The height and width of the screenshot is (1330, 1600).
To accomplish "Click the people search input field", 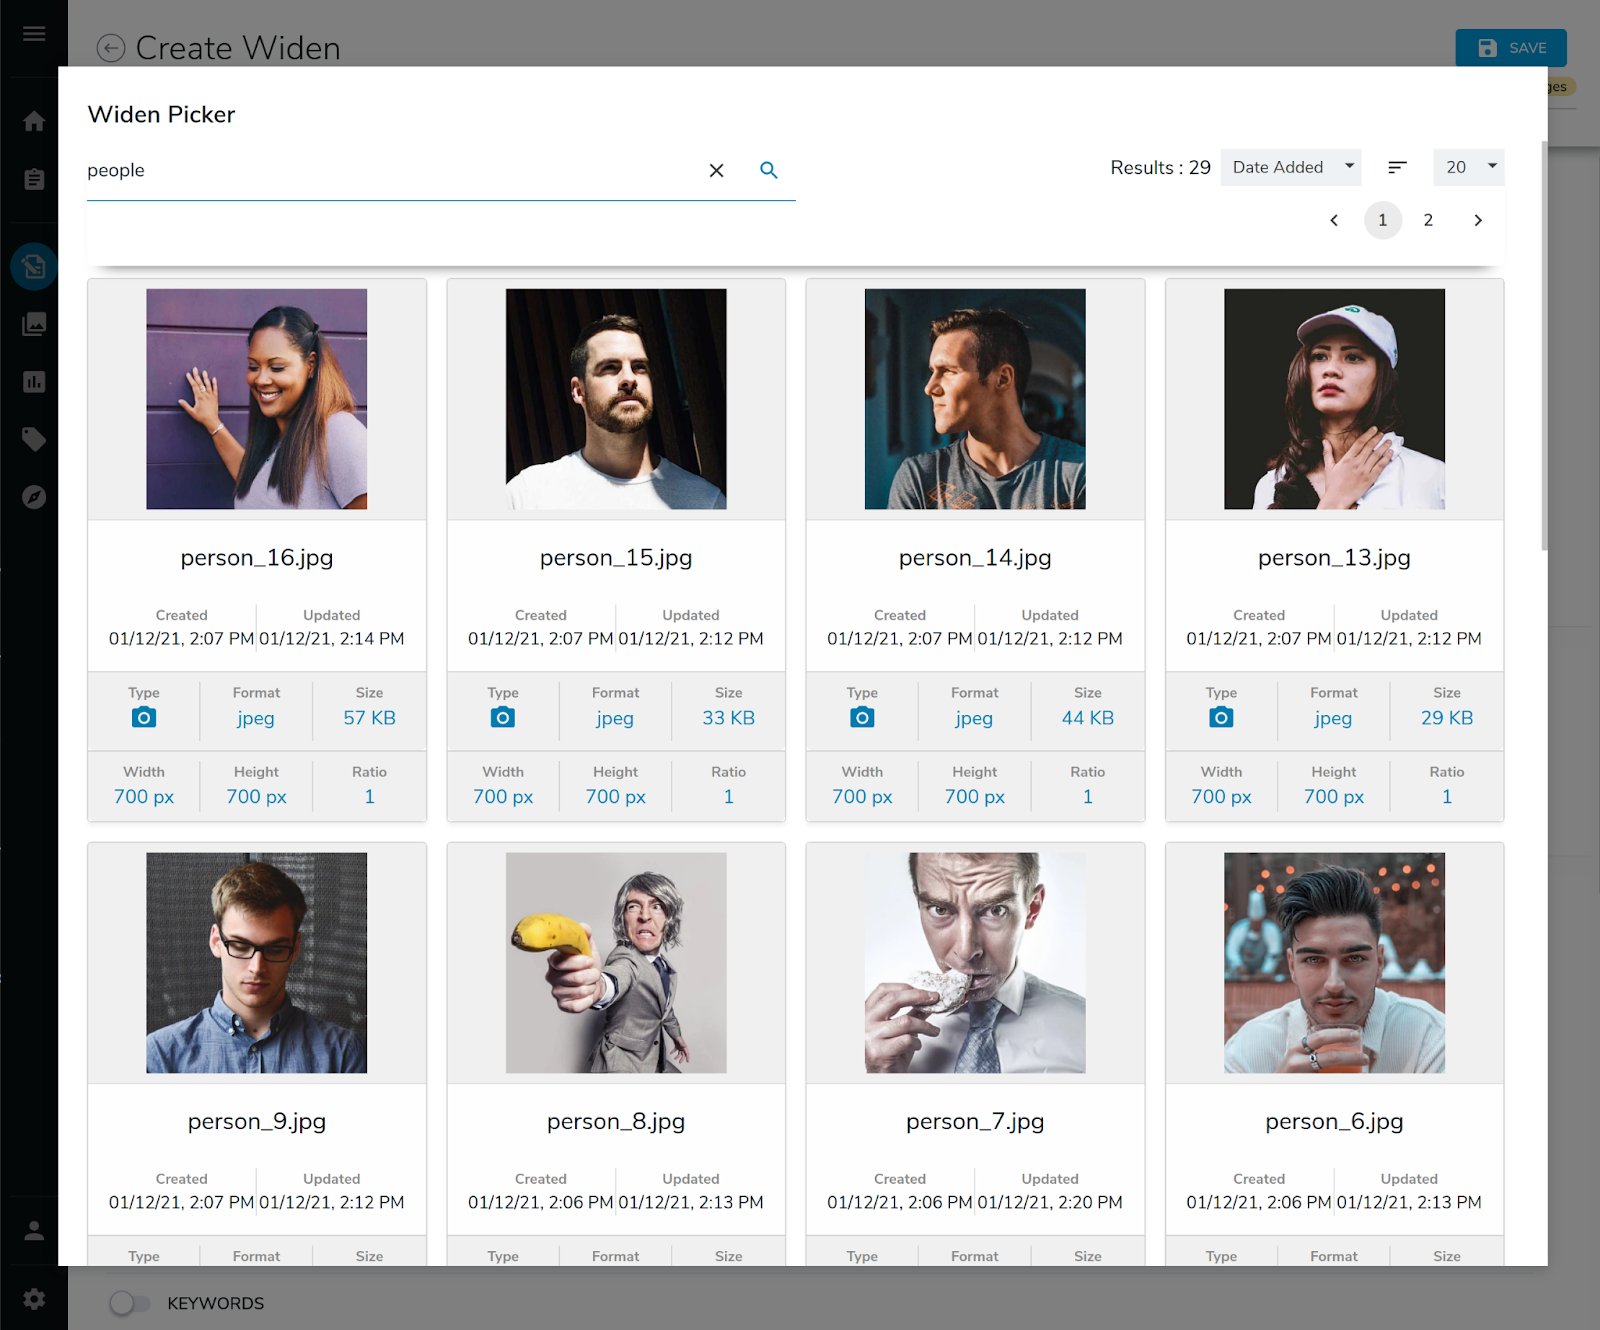I will click(x=390, y=171).
